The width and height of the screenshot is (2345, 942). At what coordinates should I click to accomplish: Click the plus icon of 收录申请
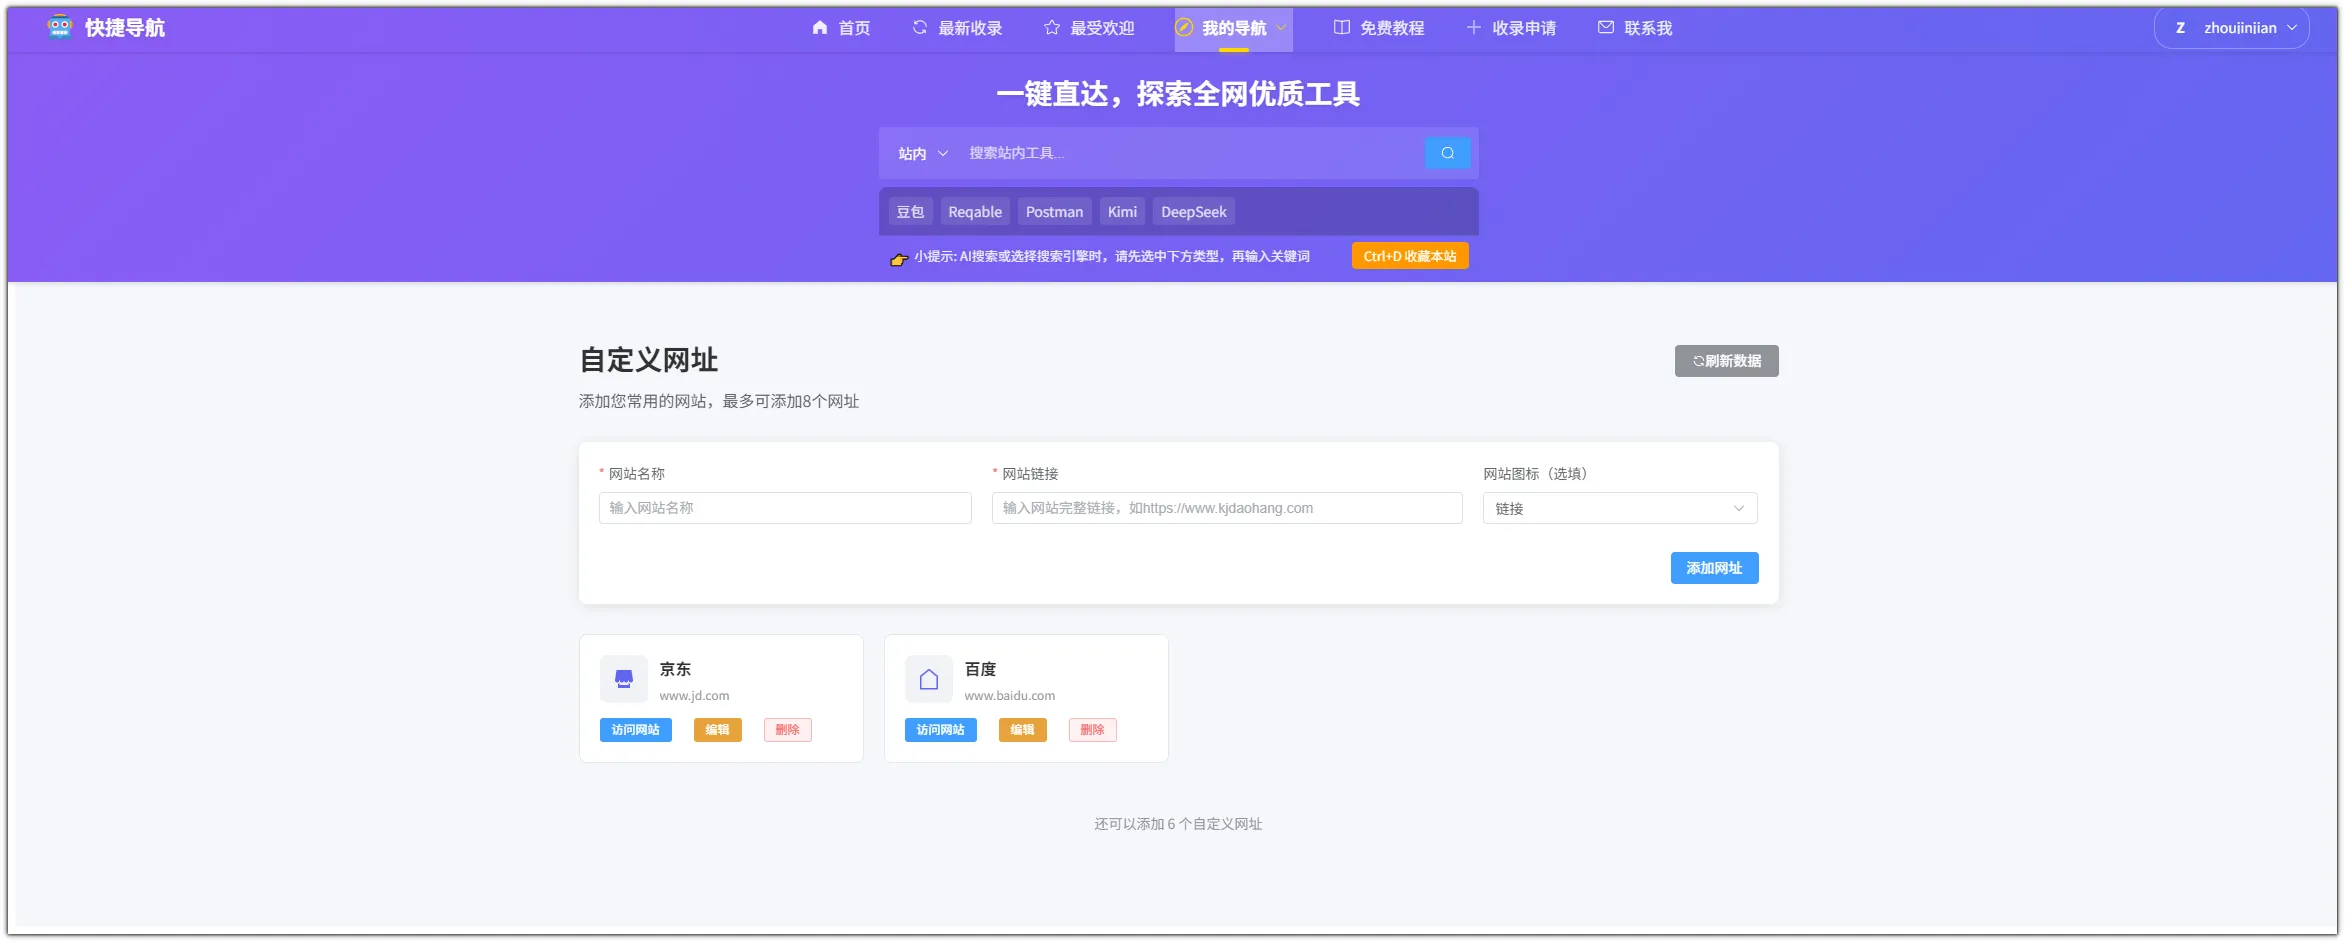1472,28
